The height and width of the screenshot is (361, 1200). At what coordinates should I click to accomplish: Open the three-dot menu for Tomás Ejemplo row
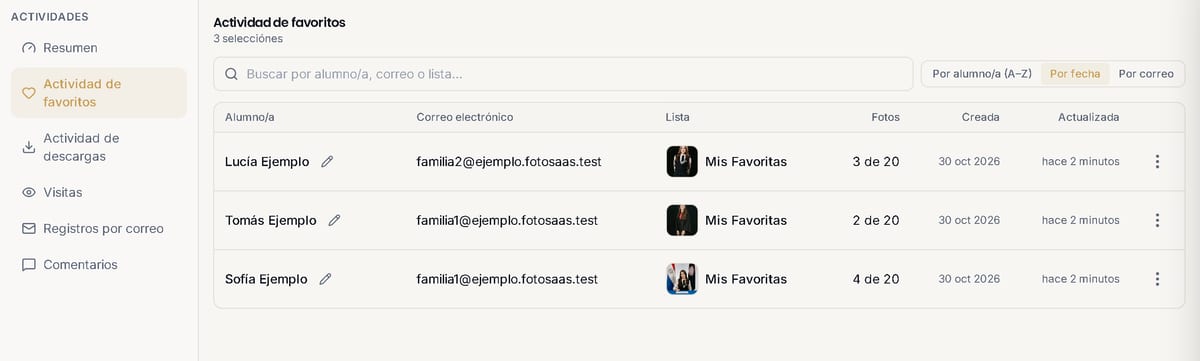pyautogui.click(x=1157, y=220)
